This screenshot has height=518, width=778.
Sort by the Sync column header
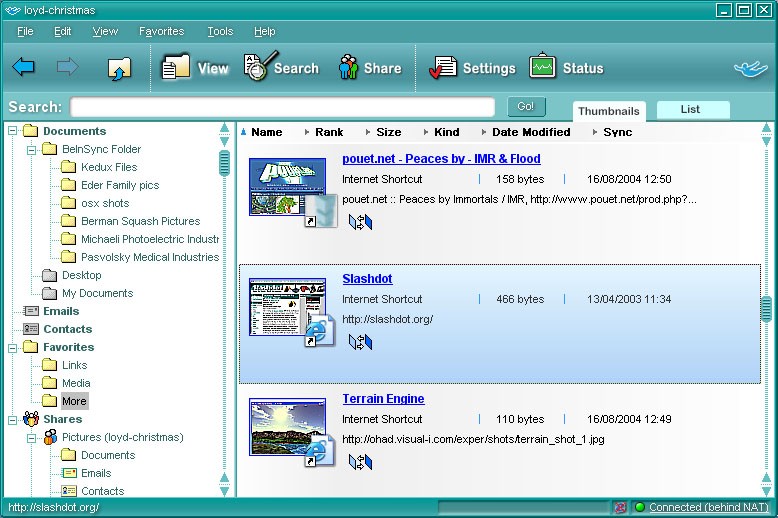[617, 132]
